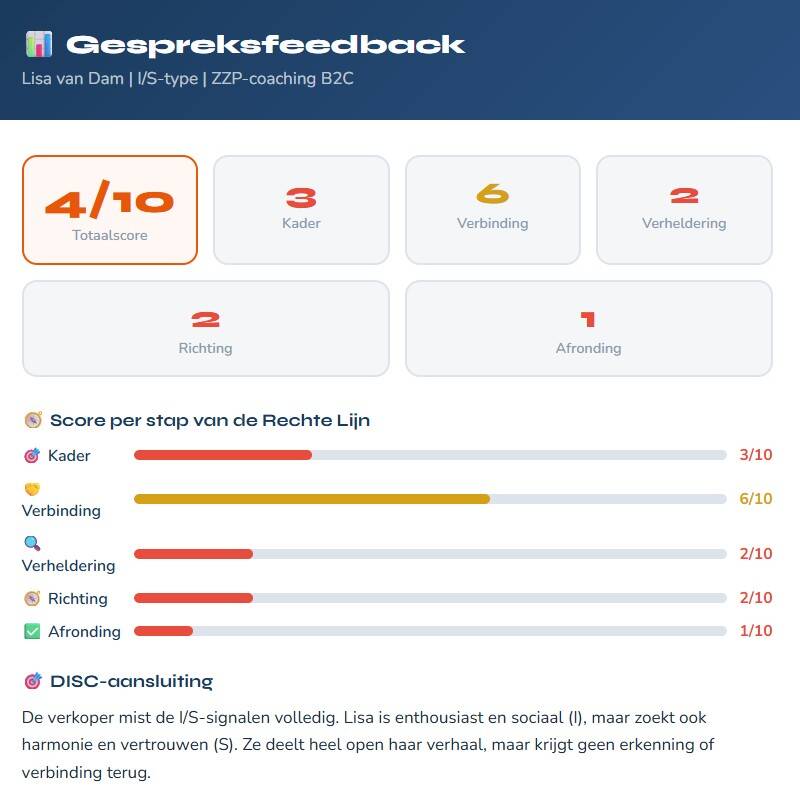The width and height of the screenshot is (800, 802).
Task: Select the 4/10 Totaalscore card
Action: [x=110, y=210]
